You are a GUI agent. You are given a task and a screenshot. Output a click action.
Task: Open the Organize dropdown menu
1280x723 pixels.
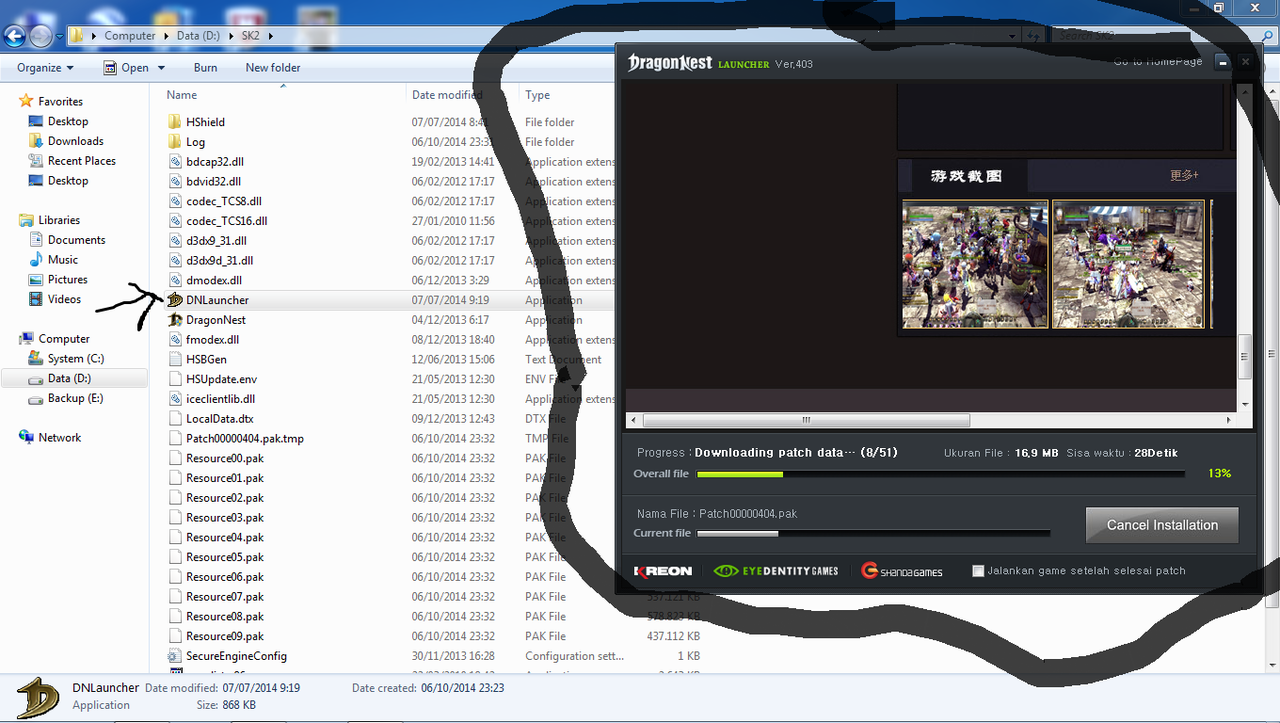(45, 68)
